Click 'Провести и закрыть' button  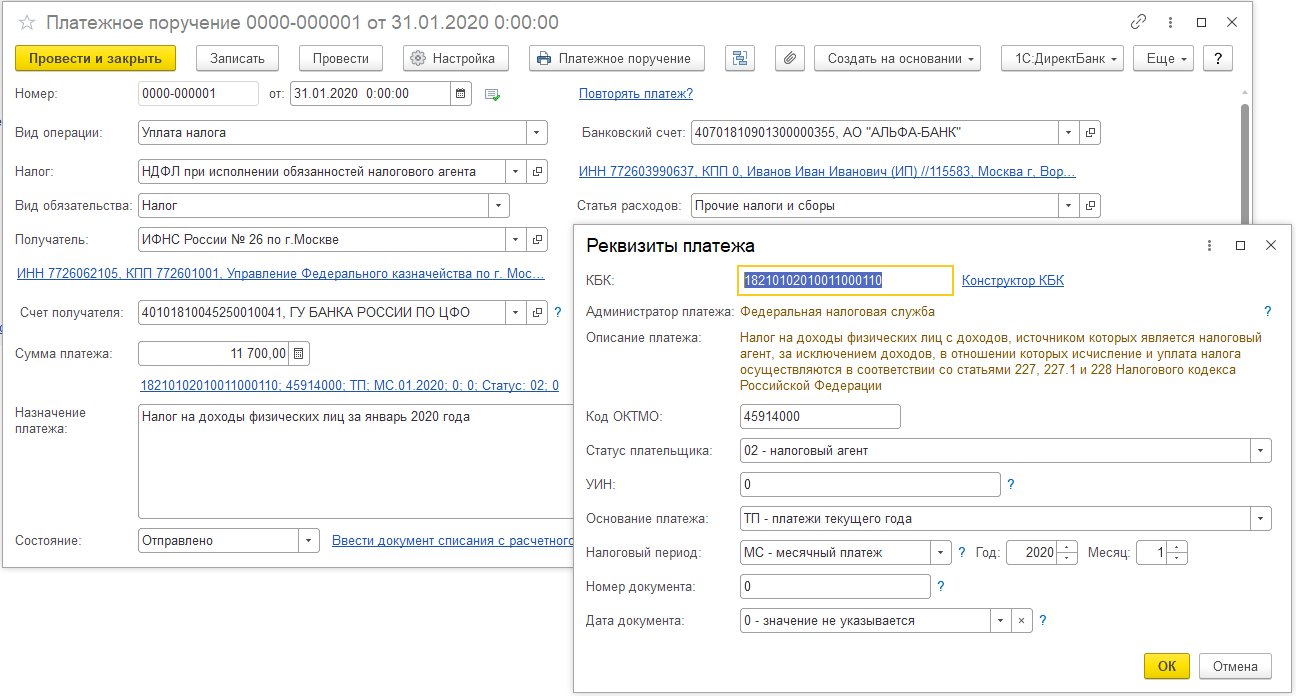coord(96,59)
